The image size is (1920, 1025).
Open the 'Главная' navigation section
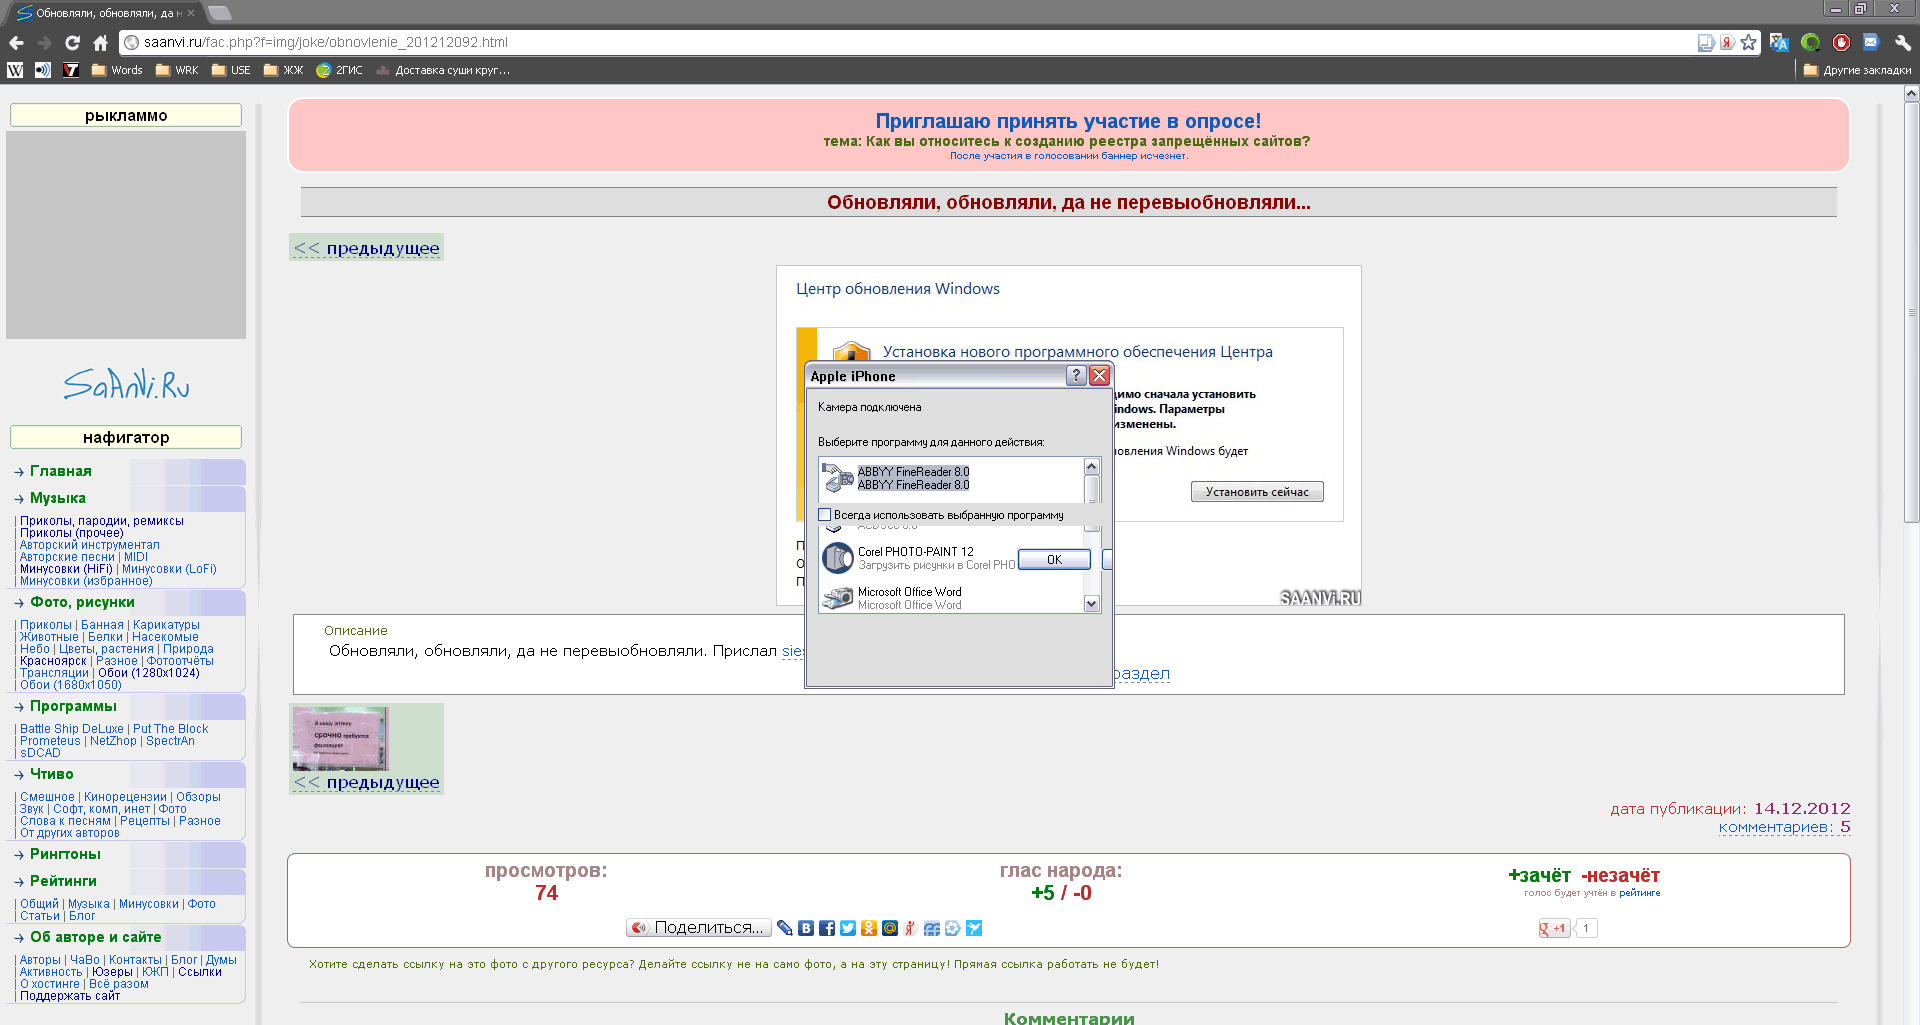tap(61, 471)
